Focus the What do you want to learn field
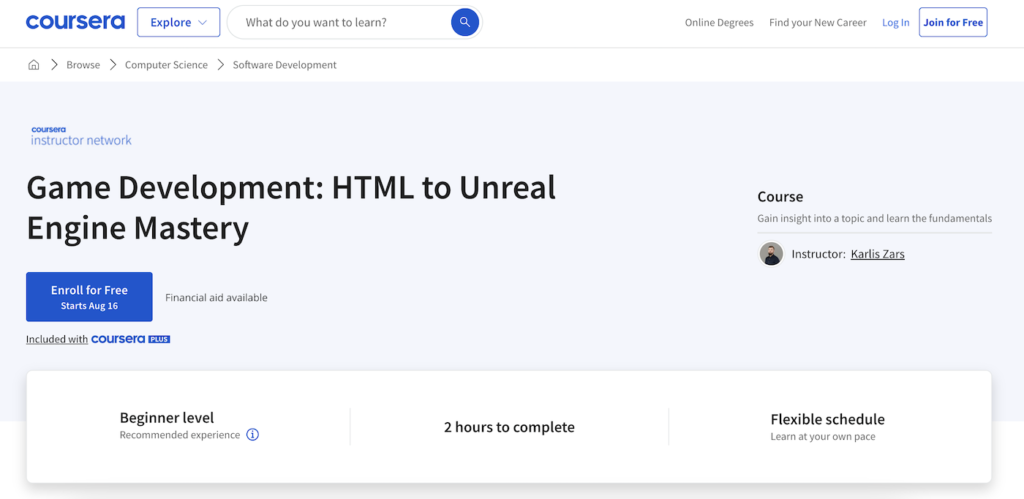The width and height of the screenshot is (1024, 499). pos(340,22)
